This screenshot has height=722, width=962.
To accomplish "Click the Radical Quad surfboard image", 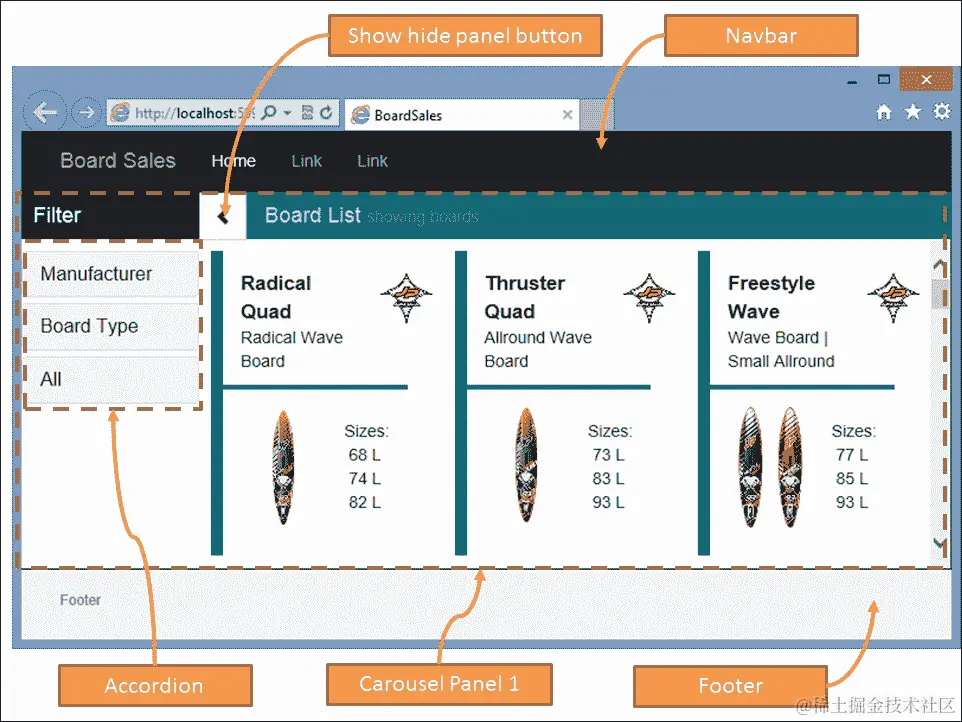I will click(283, 467).
